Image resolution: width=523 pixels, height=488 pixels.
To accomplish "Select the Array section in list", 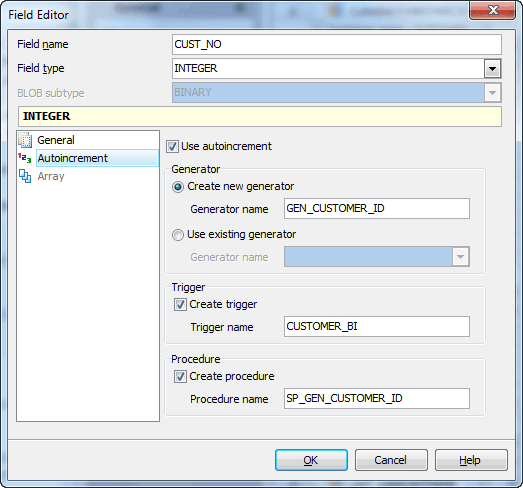I will click(x=51, y=176).
